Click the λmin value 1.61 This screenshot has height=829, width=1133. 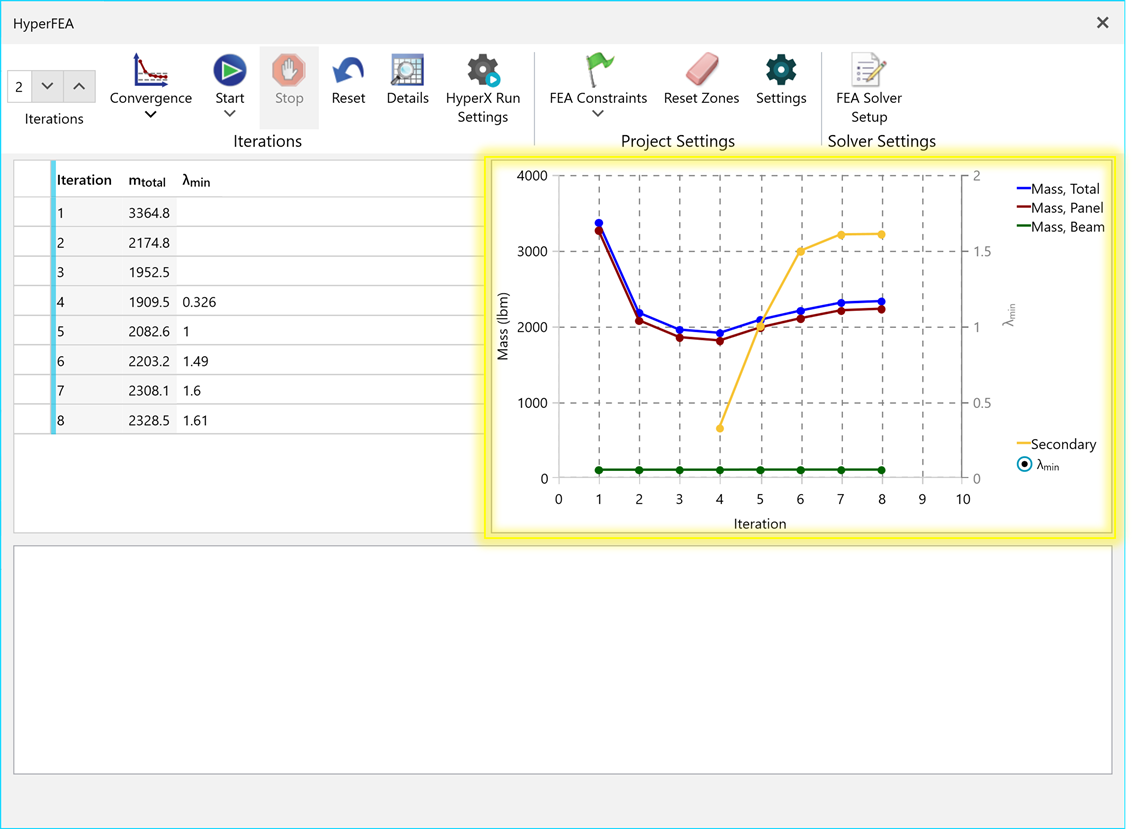click(x=195, y=421)
